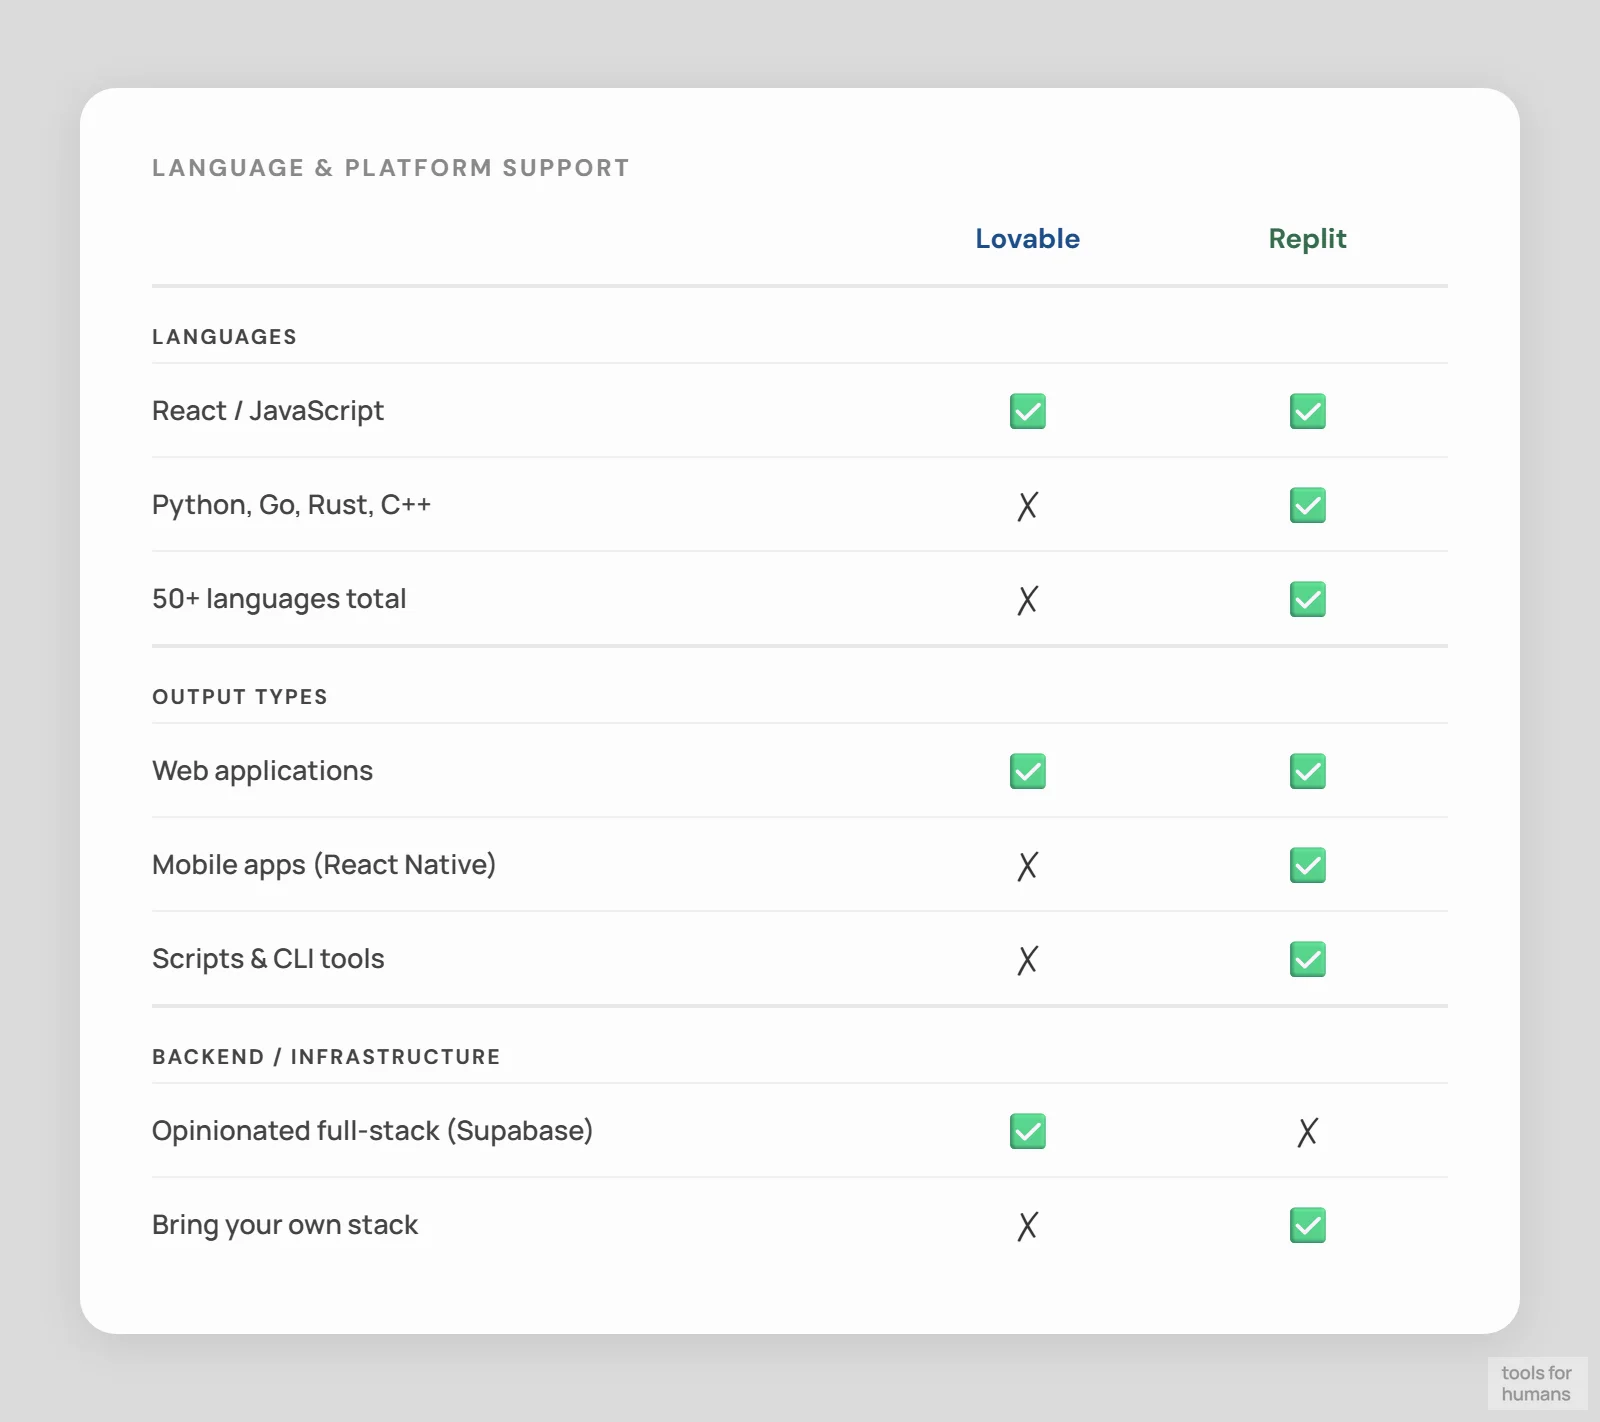Click the Supabase full-stack checkmark under Lovable
The height and width of the screenshot is (1422, 1600).
coord(1027,1130)
